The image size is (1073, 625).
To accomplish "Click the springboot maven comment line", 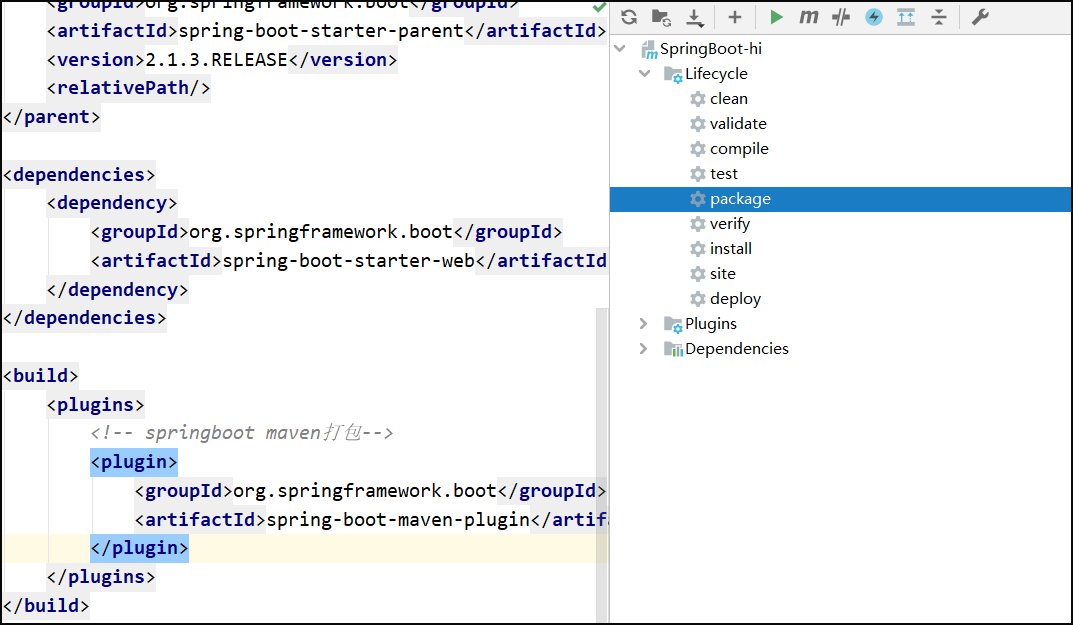I will tap(242, 433).
